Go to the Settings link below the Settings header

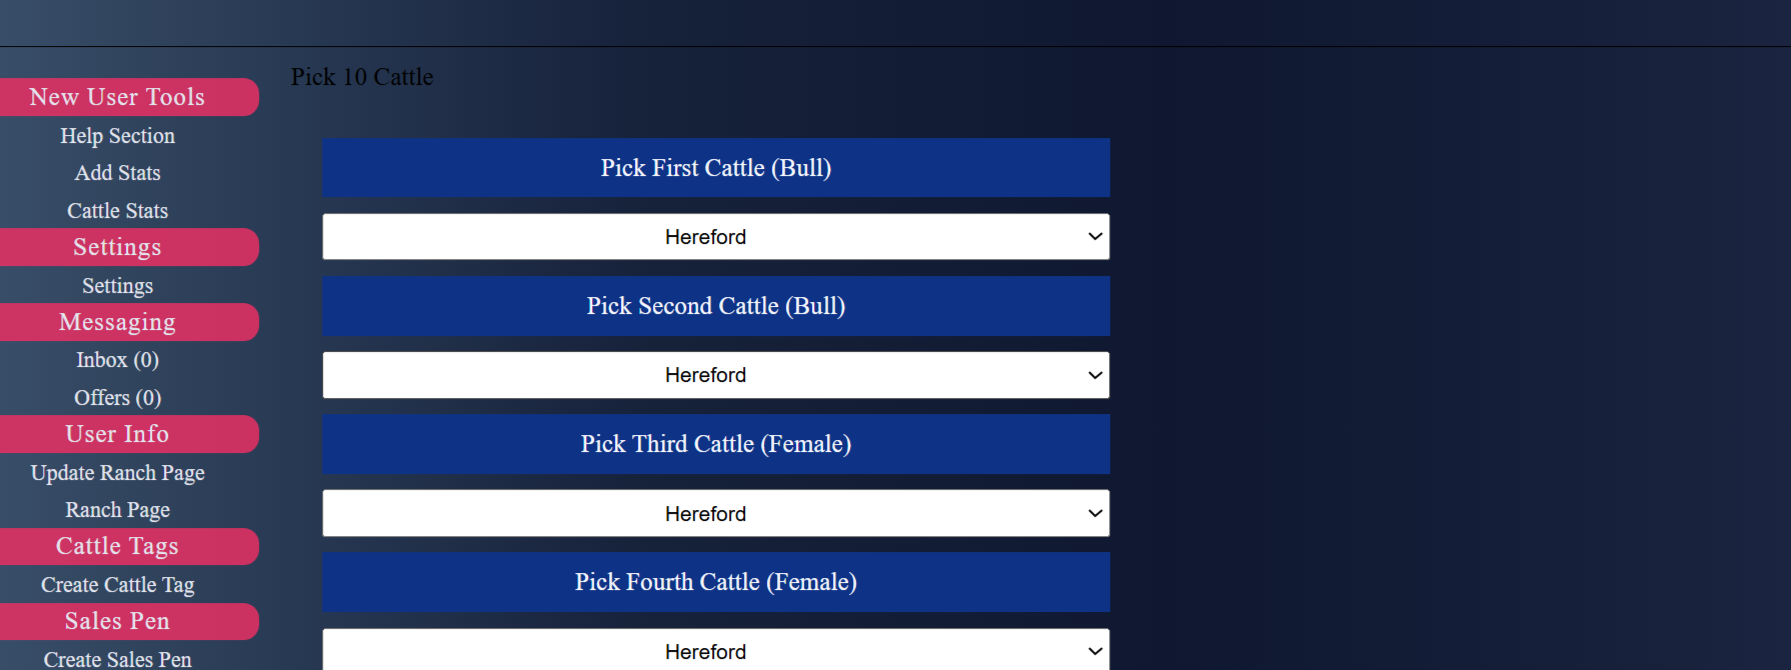click(x=117, y=286)
